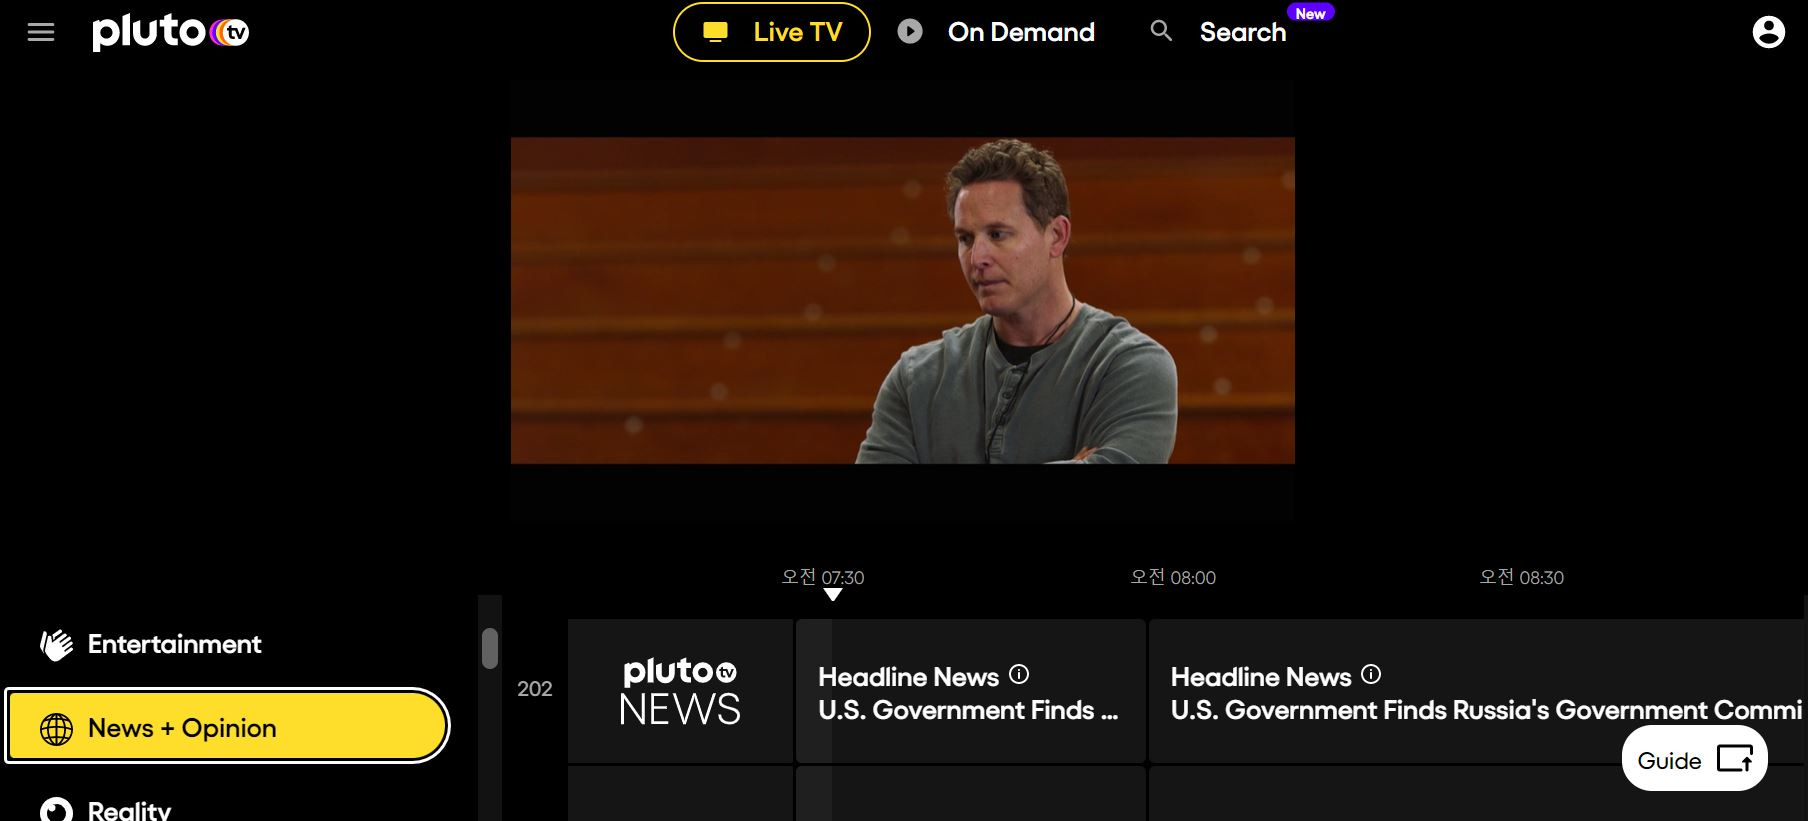Click the New badge beside Search
The width and height of the screenshot is (1808, 821).
coord(1310,13)
